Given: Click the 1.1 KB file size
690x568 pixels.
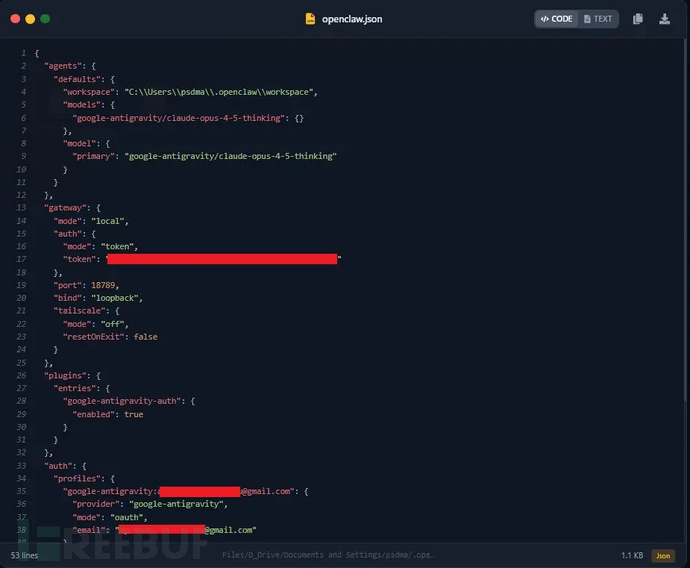Looking at the screenshot, I should point(632,555).
